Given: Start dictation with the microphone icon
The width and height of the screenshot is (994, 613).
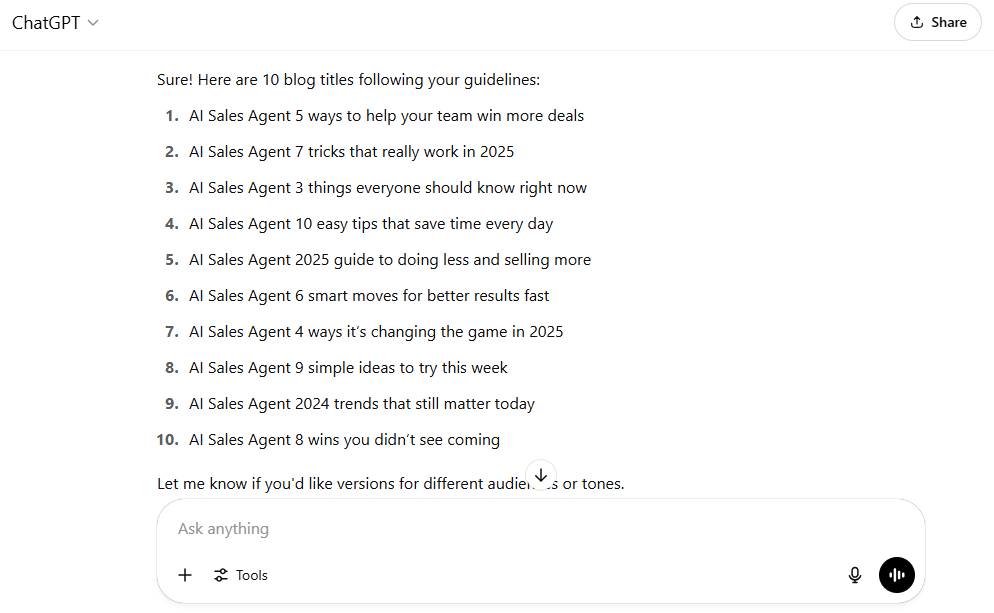Looking at the screenshot, I should [855, 575].
